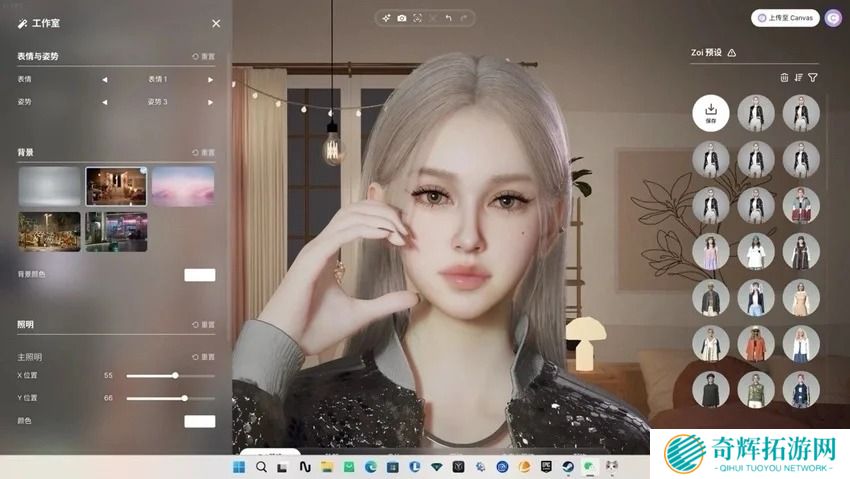Go to the previous 表情 with left arrow
The width and height of the screenshot is (850, 479).
click(x=104, y=79)
